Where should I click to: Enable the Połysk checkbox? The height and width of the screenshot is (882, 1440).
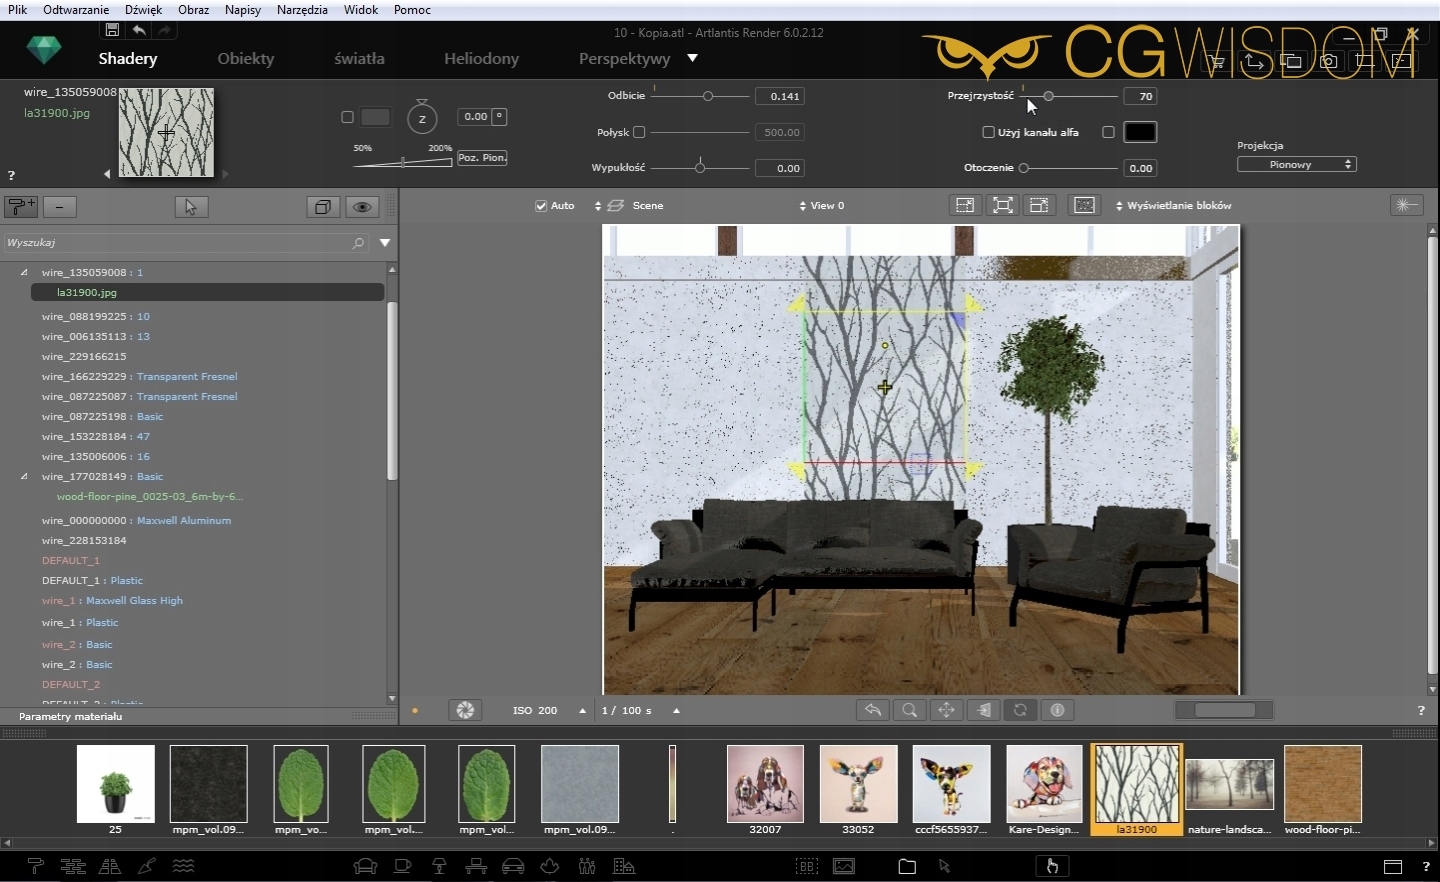coord(639,132)
